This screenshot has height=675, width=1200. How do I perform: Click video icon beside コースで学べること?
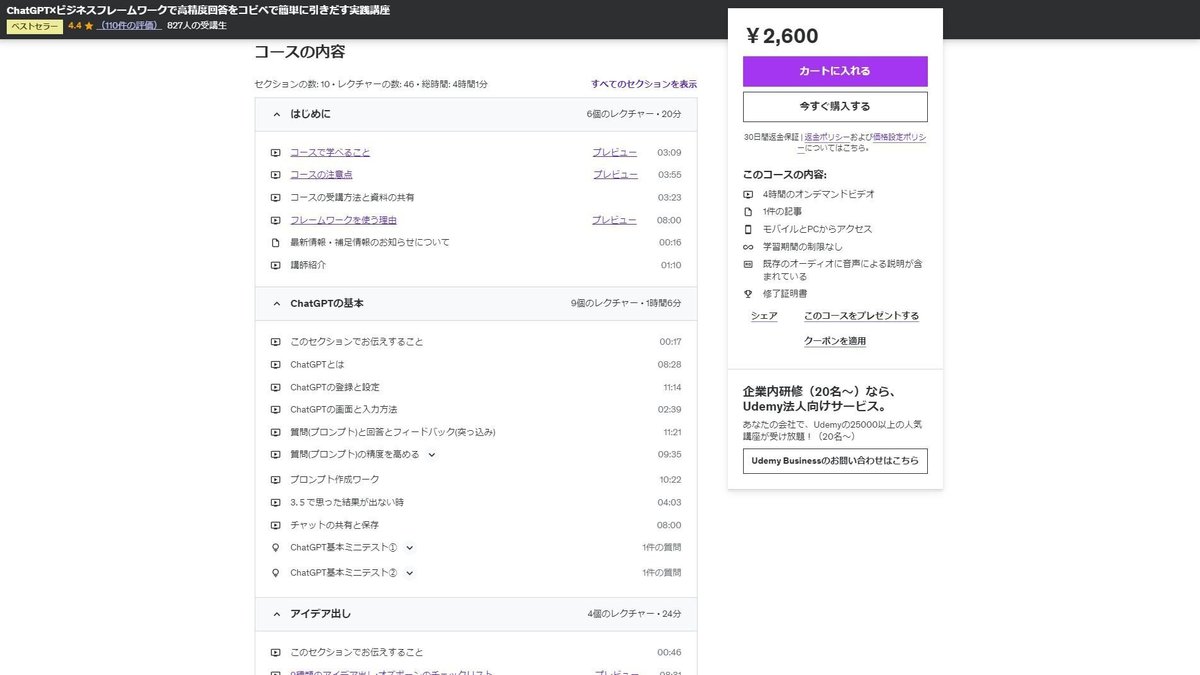click(276, 153)
